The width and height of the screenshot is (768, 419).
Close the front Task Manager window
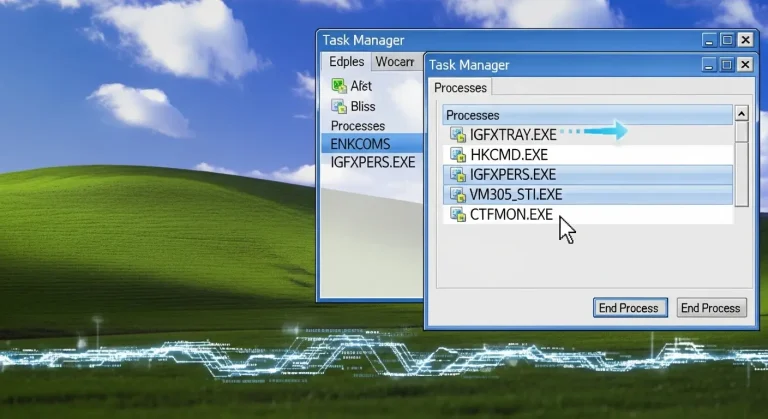pos(745,65)
